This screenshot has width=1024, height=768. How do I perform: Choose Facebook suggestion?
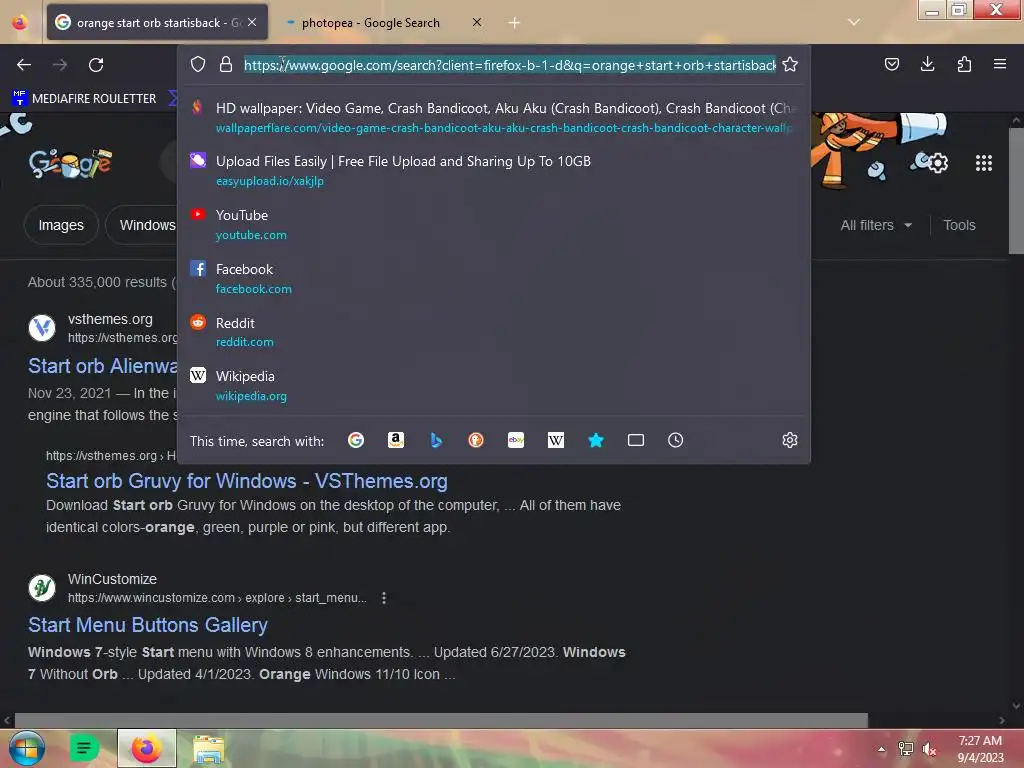point(494,278)
